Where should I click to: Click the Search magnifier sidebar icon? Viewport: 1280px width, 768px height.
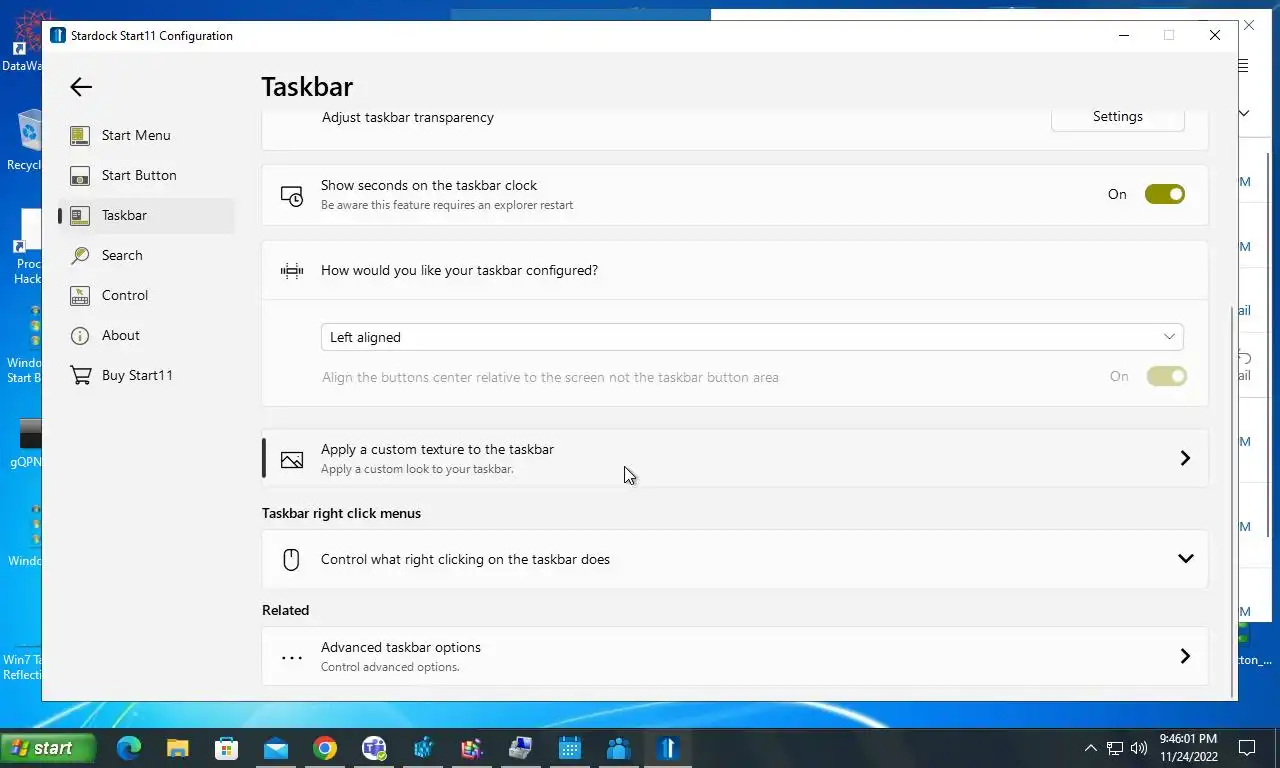click(x=80, y=255)
